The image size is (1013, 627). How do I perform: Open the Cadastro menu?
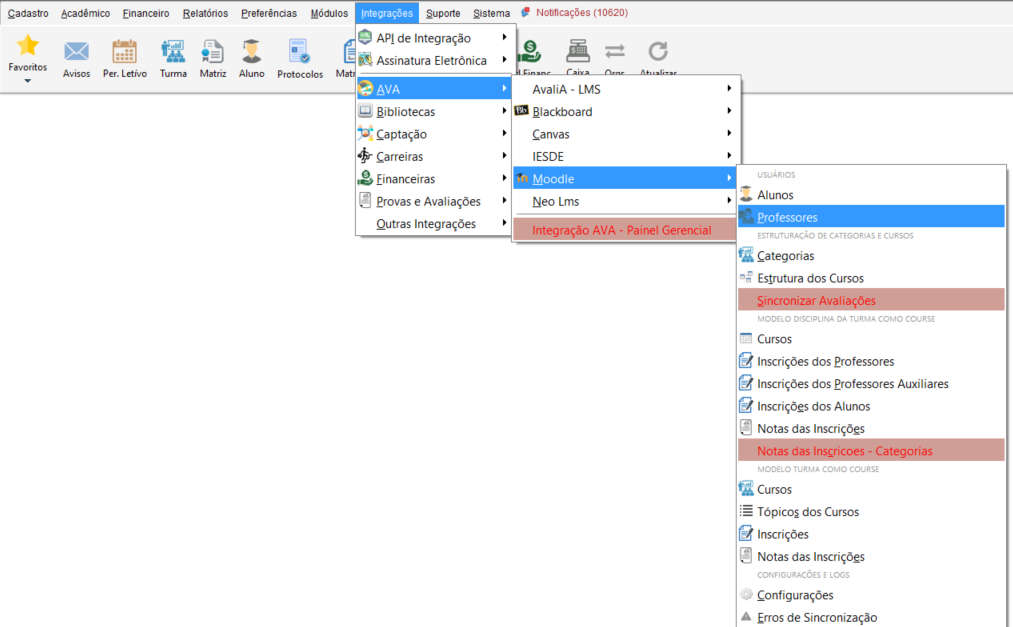point(28,13)
